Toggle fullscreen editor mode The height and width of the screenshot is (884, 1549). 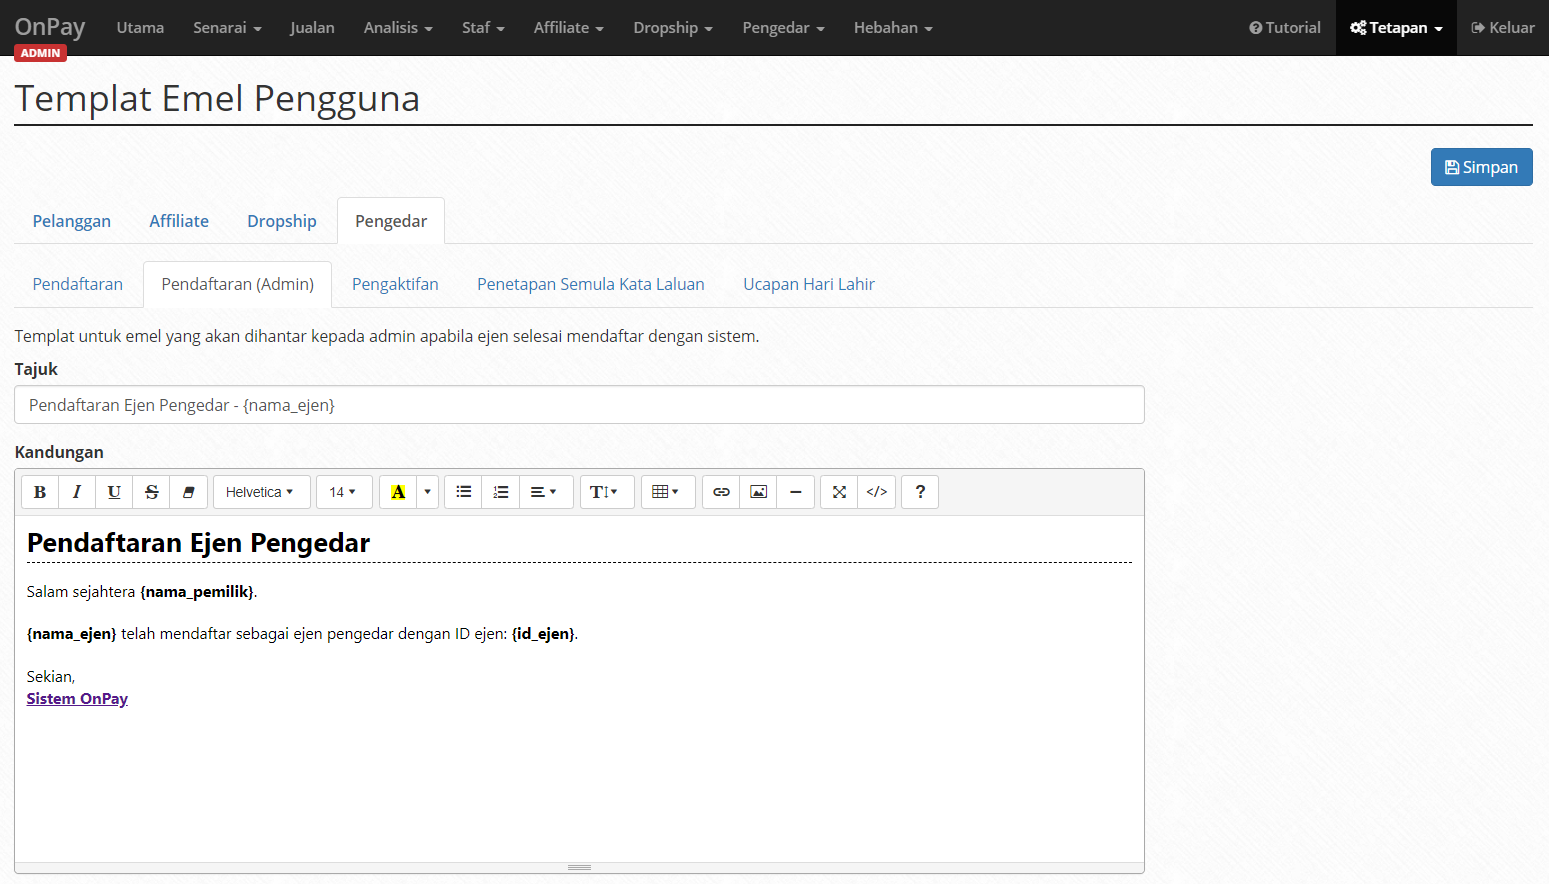pyautogui.click(x=839, y=492)
